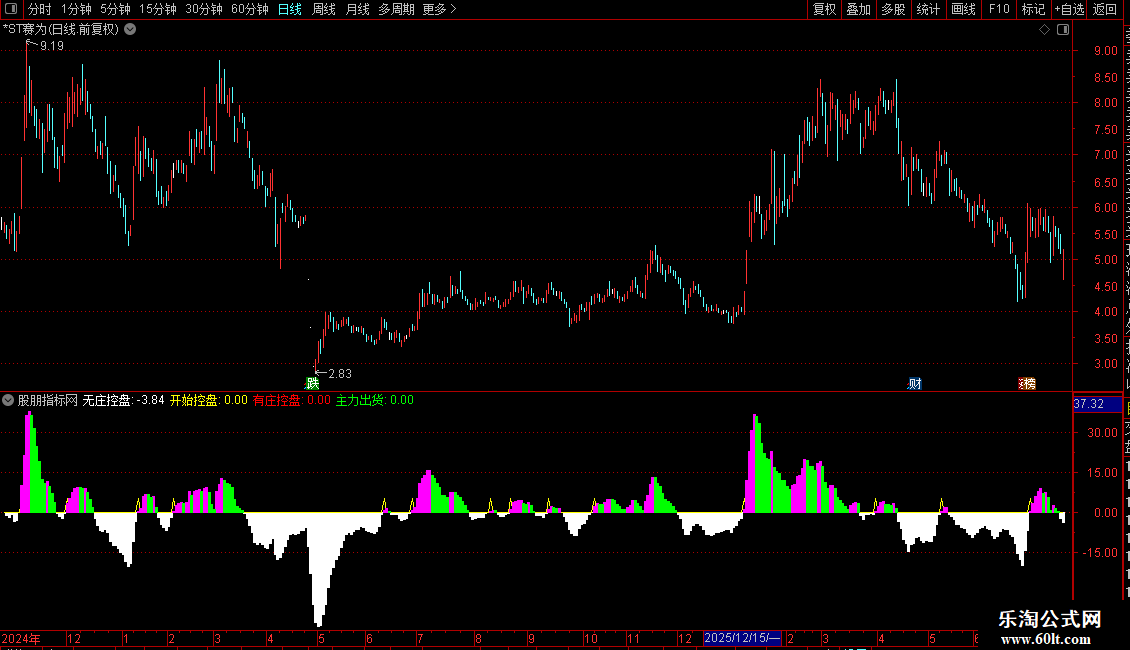1130x650 pixels.
Task: Open the 多股 multi-stock view
Action: coord(894,9)
